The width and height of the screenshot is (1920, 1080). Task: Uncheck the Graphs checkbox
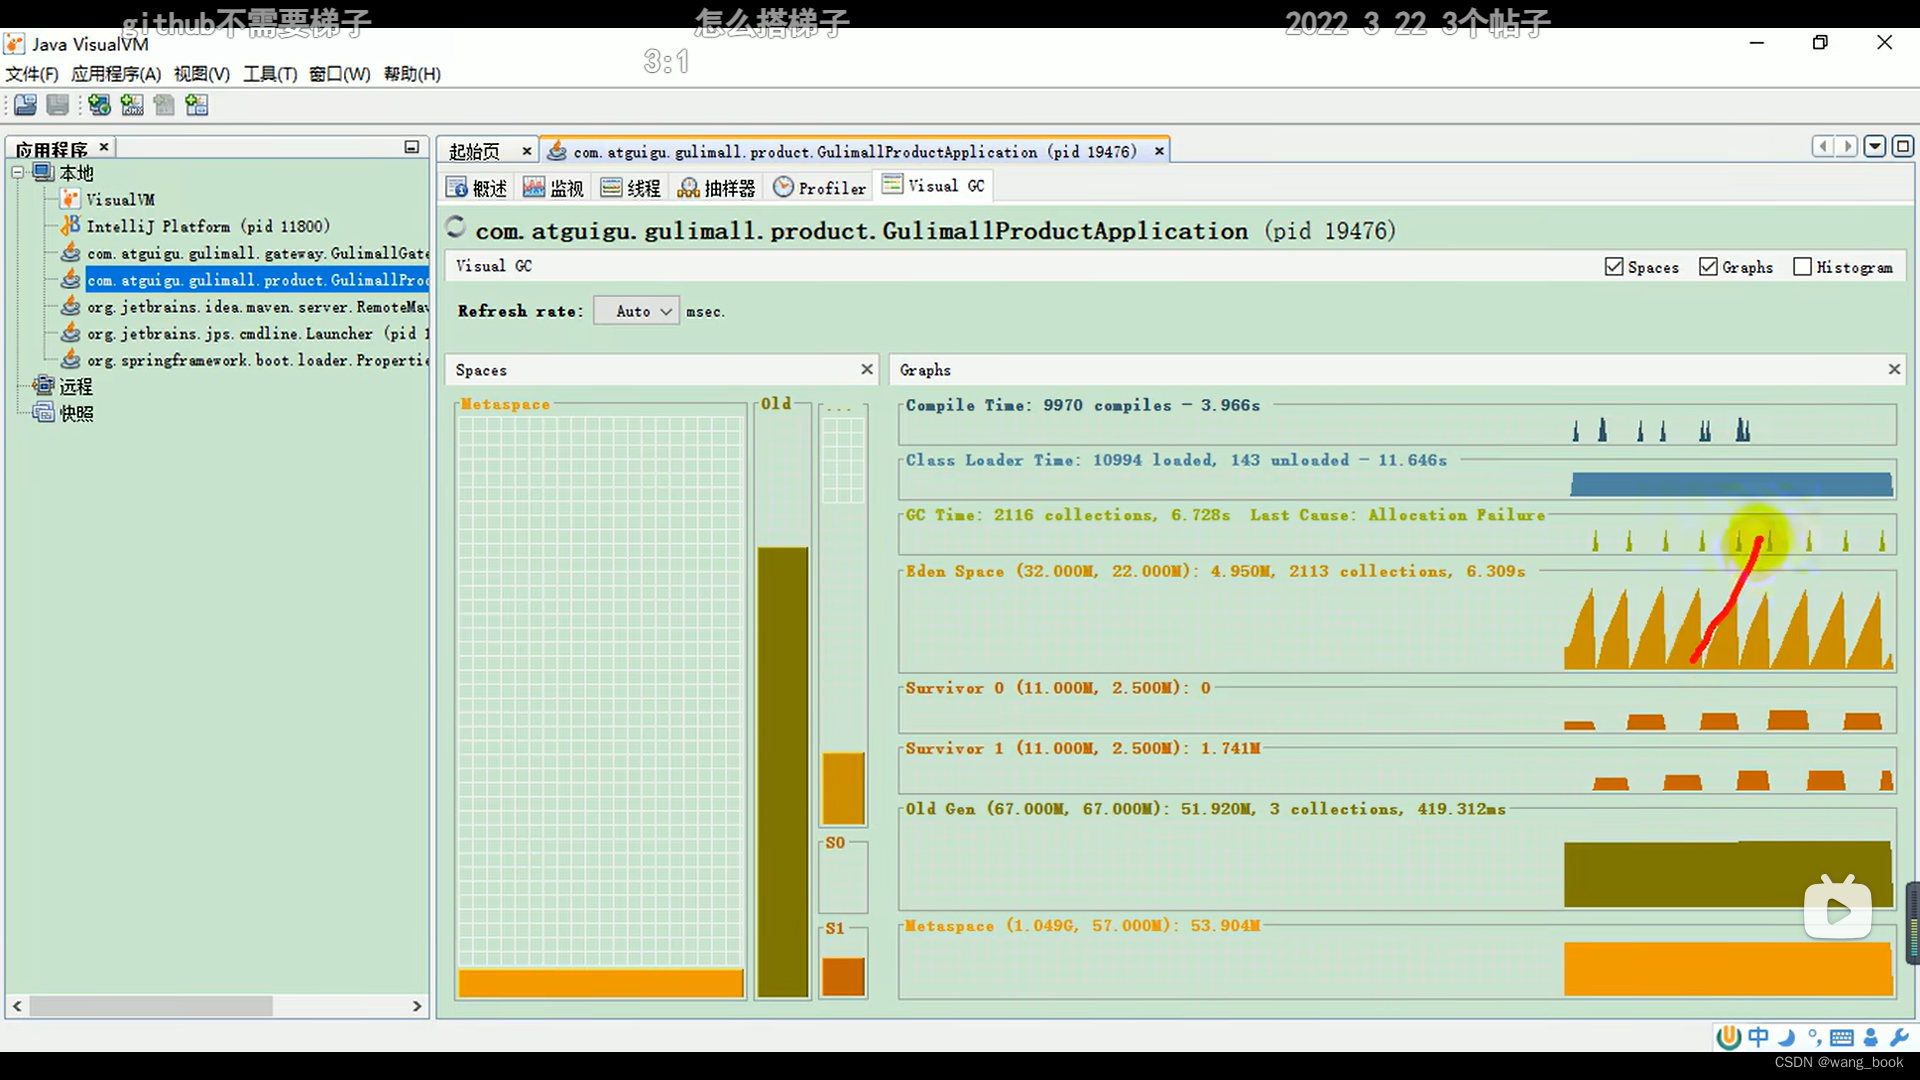(x=1708, y=267)
